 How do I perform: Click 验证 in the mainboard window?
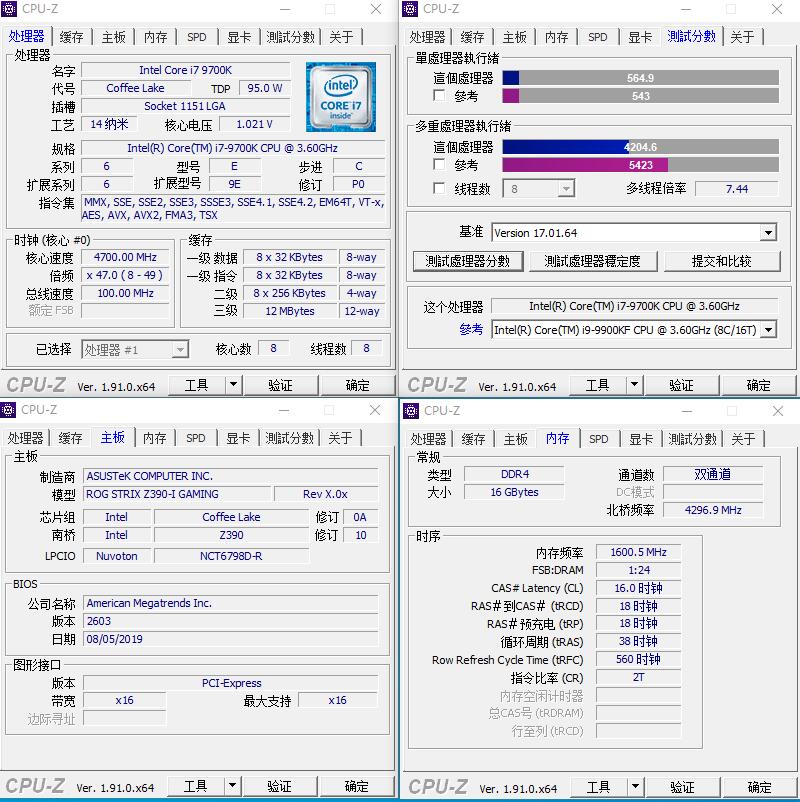281,785
